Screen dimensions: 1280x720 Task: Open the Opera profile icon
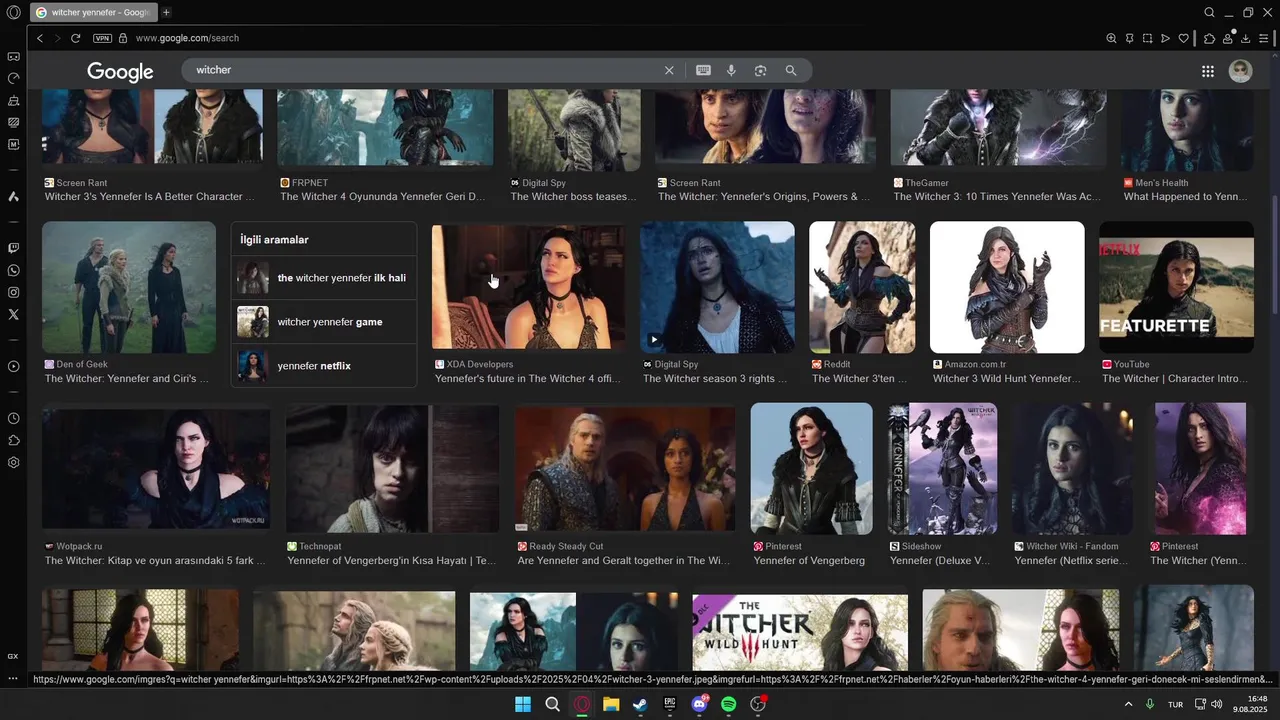click(1228, 38)
